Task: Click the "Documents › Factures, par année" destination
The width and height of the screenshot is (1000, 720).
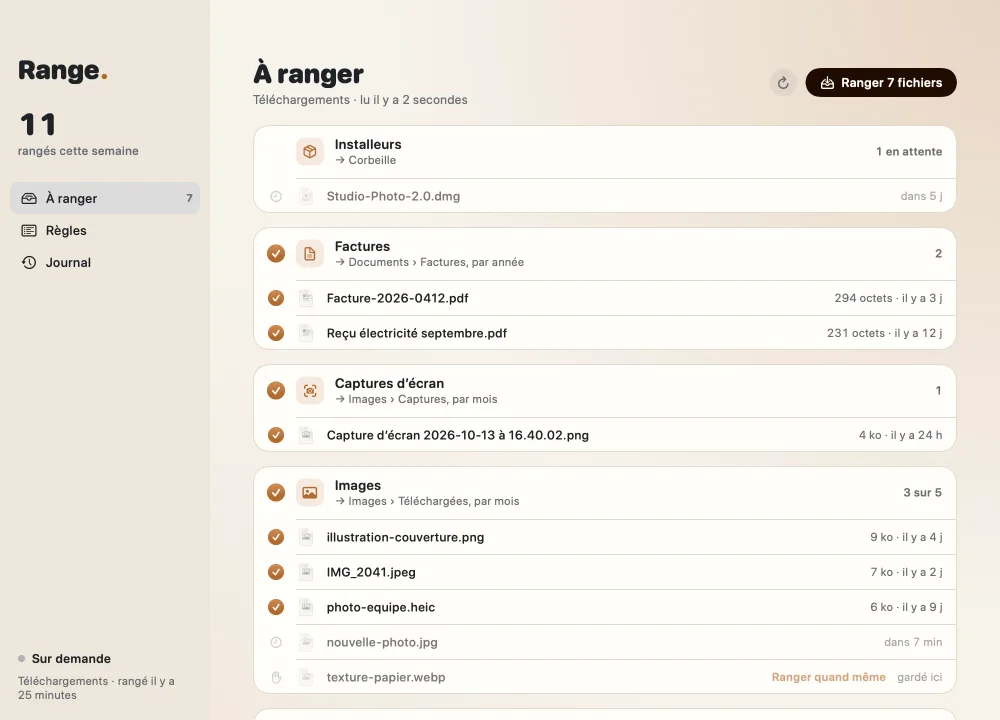Action: 436,262
